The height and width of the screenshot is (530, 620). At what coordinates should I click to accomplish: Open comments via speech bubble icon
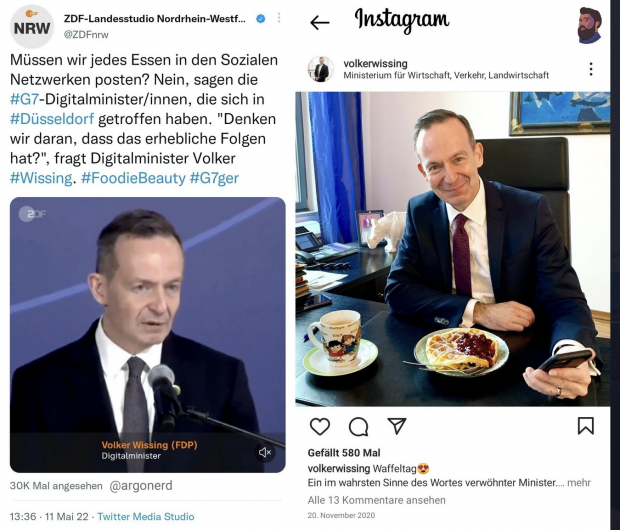tap(359, 427)
